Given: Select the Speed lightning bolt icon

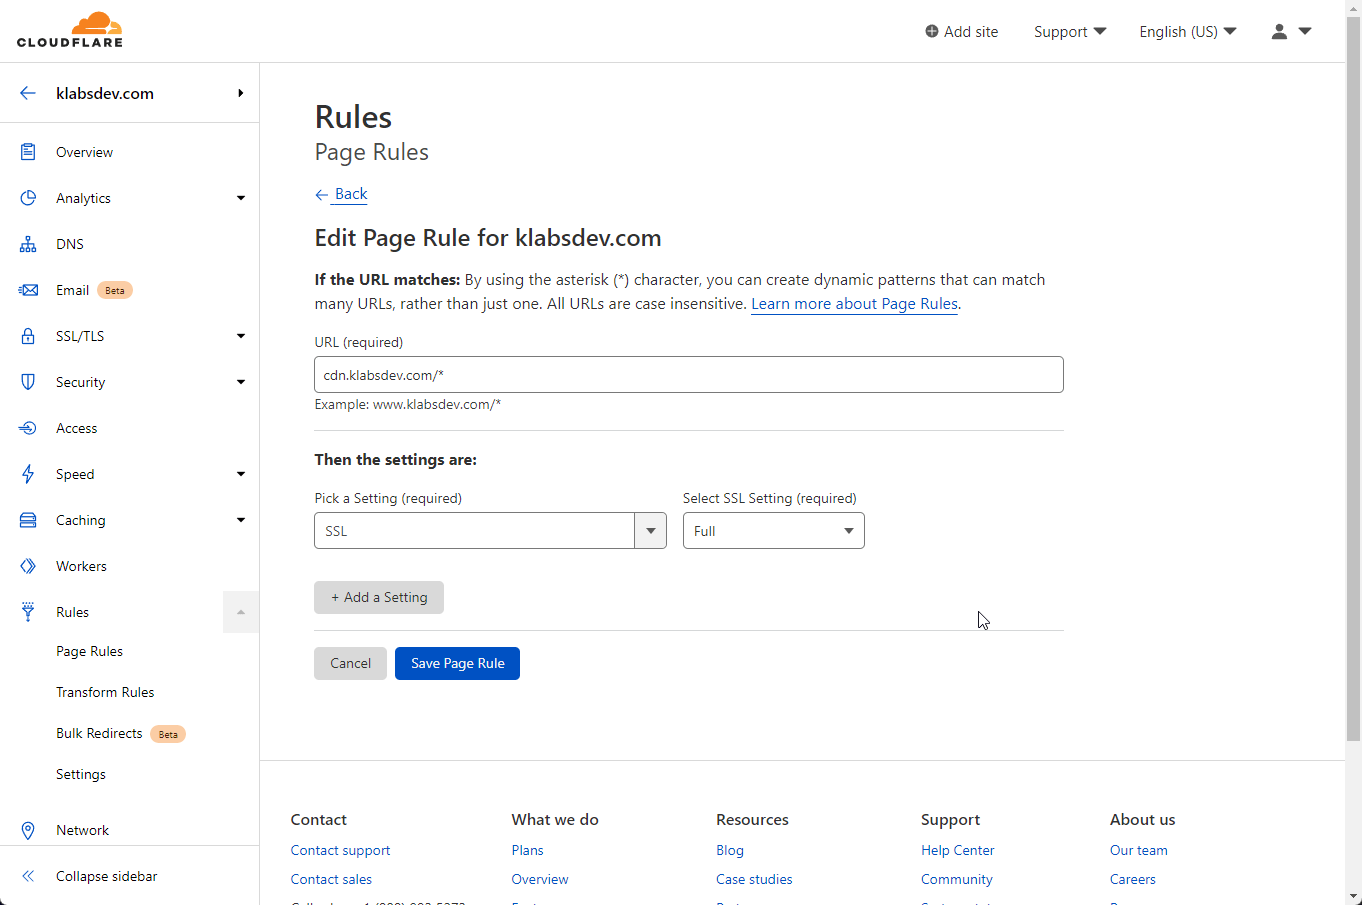Looking at the screenshot, I should pyautogui.click(x=28, y=473).
